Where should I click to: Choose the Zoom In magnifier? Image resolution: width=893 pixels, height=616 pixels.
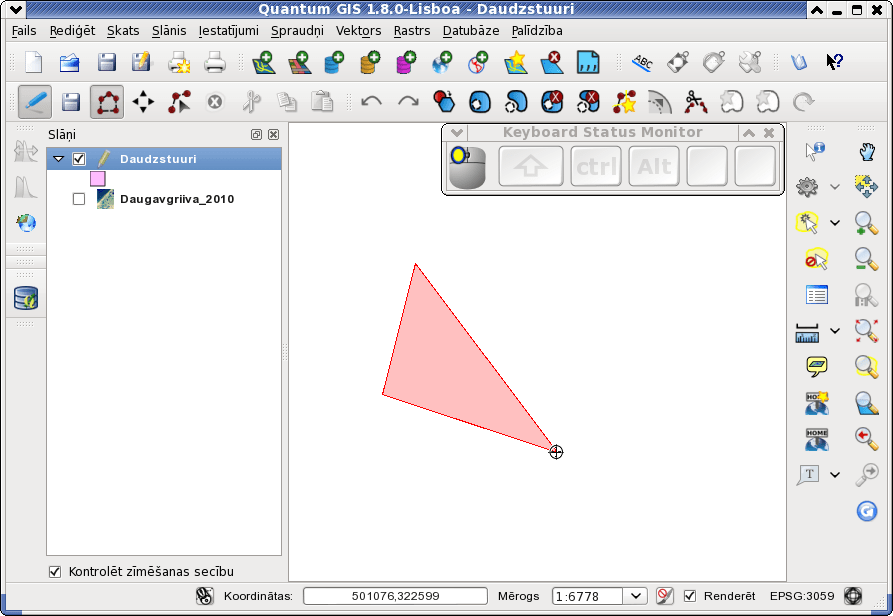coord(866,223)
